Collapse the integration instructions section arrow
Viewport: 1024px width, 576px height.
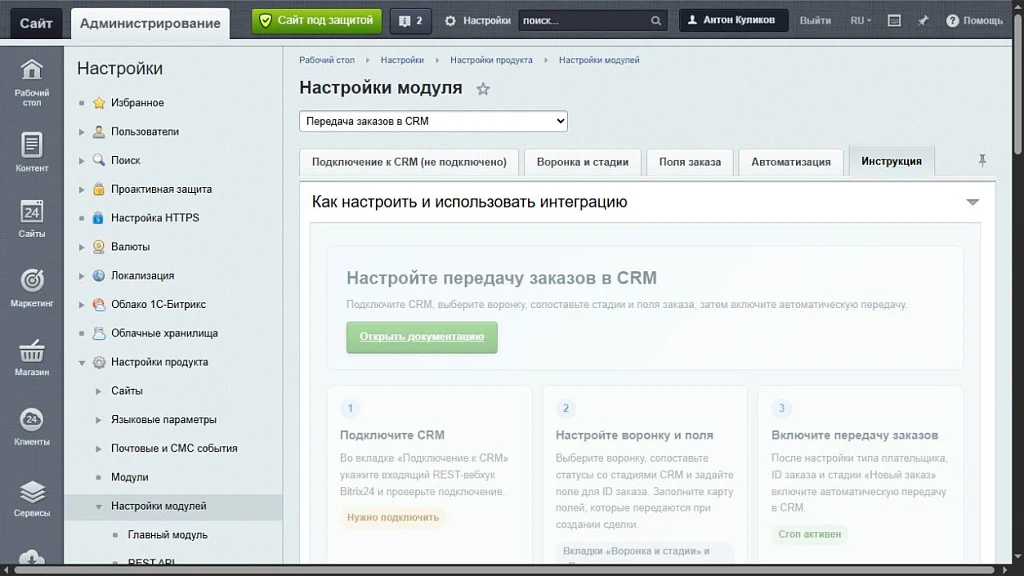pyautogui.click(x=972, y=202)
